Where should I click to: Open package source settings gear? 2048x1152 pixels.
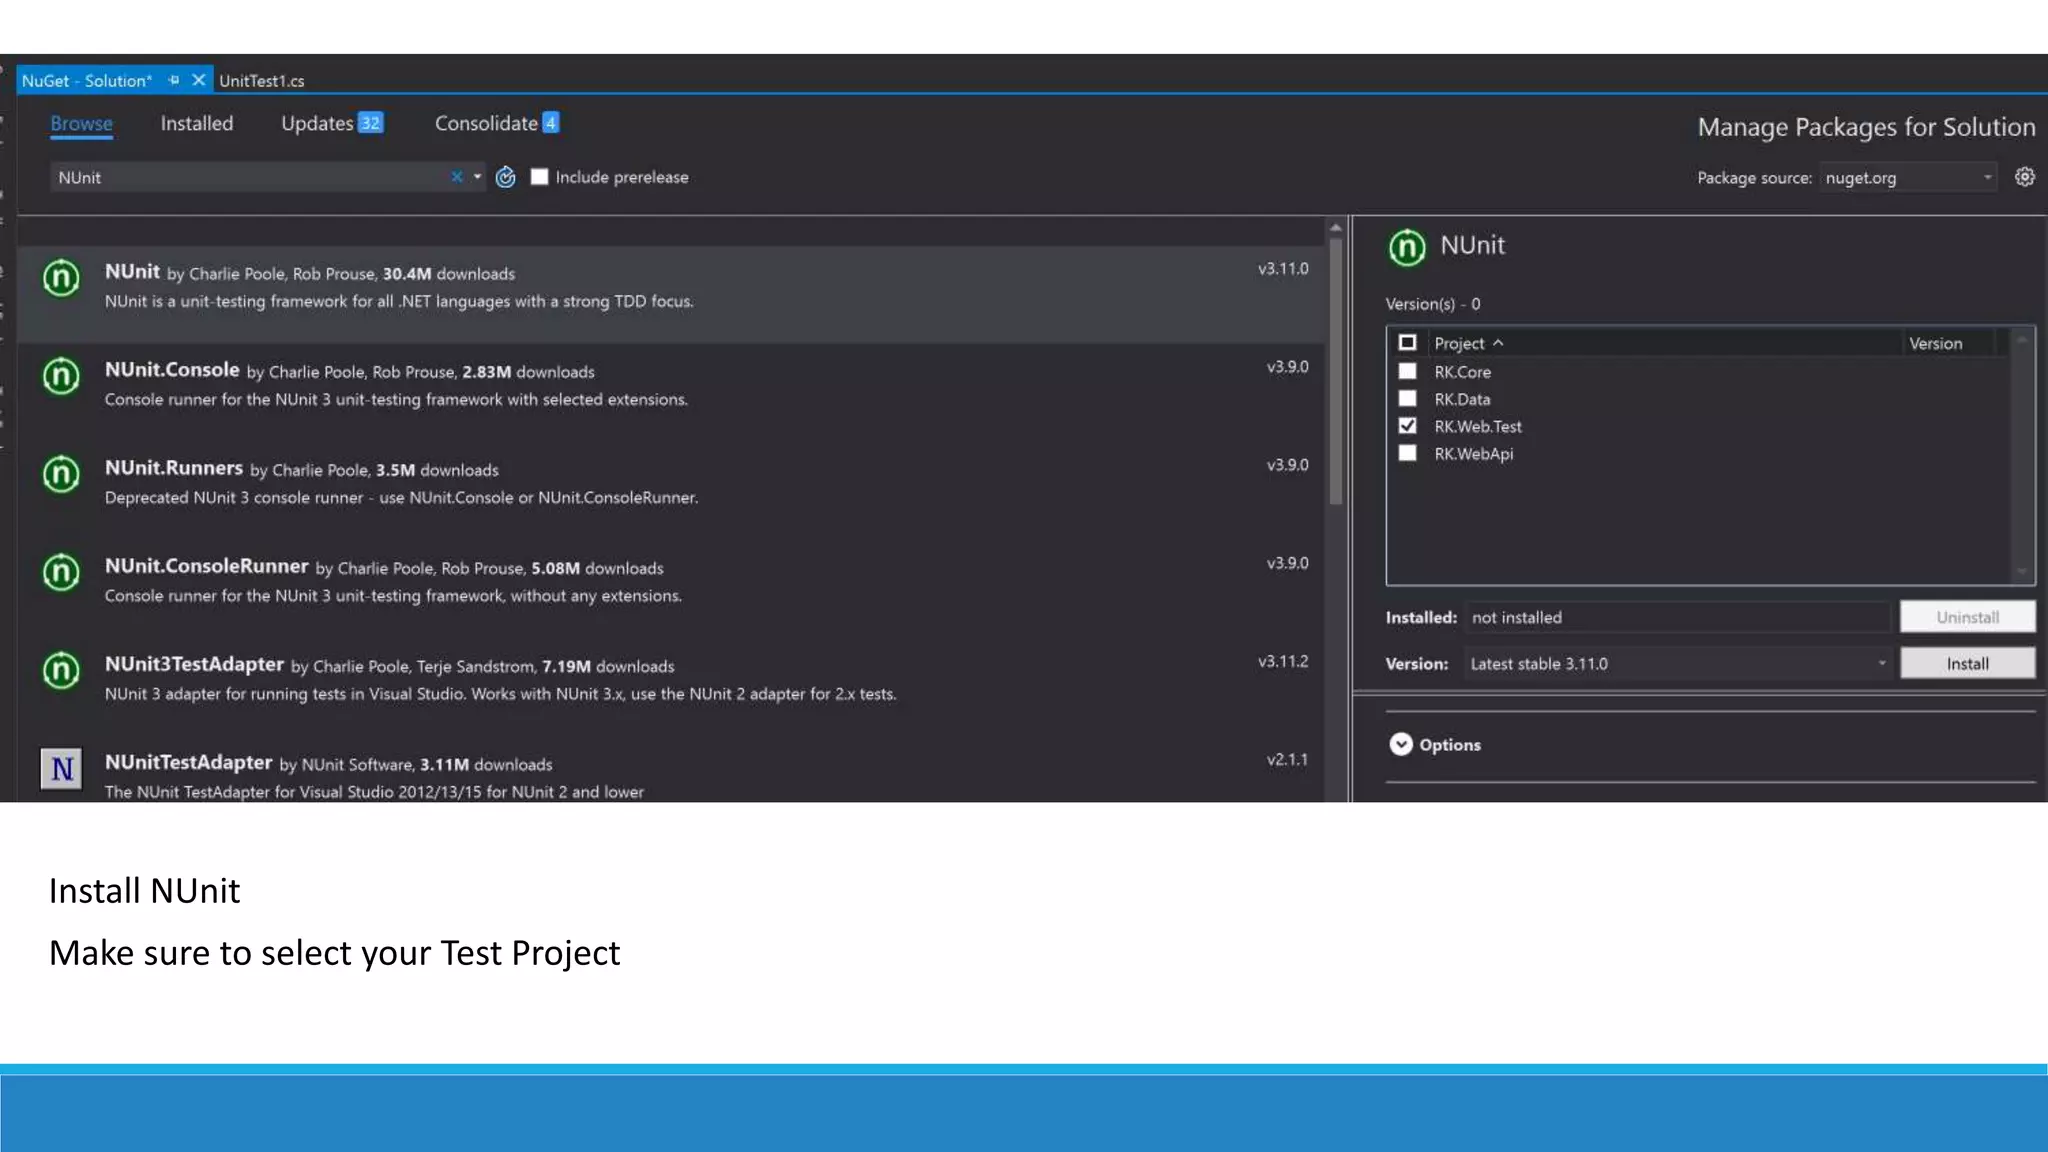(2025, 177)
